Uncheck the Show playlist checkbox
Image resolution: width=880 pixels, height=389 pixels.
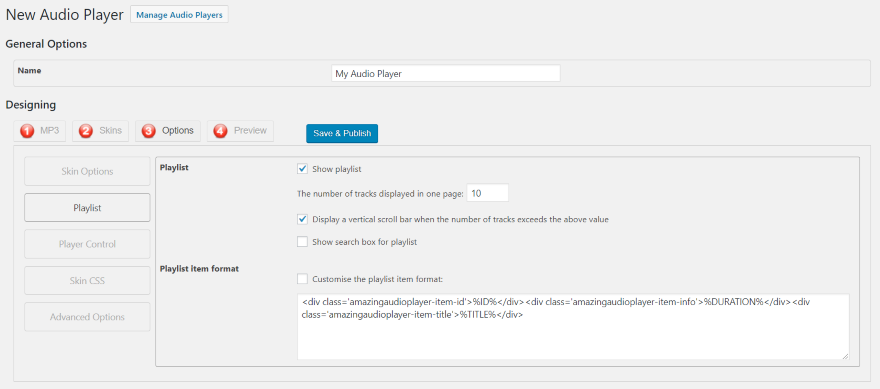point(302,168)
